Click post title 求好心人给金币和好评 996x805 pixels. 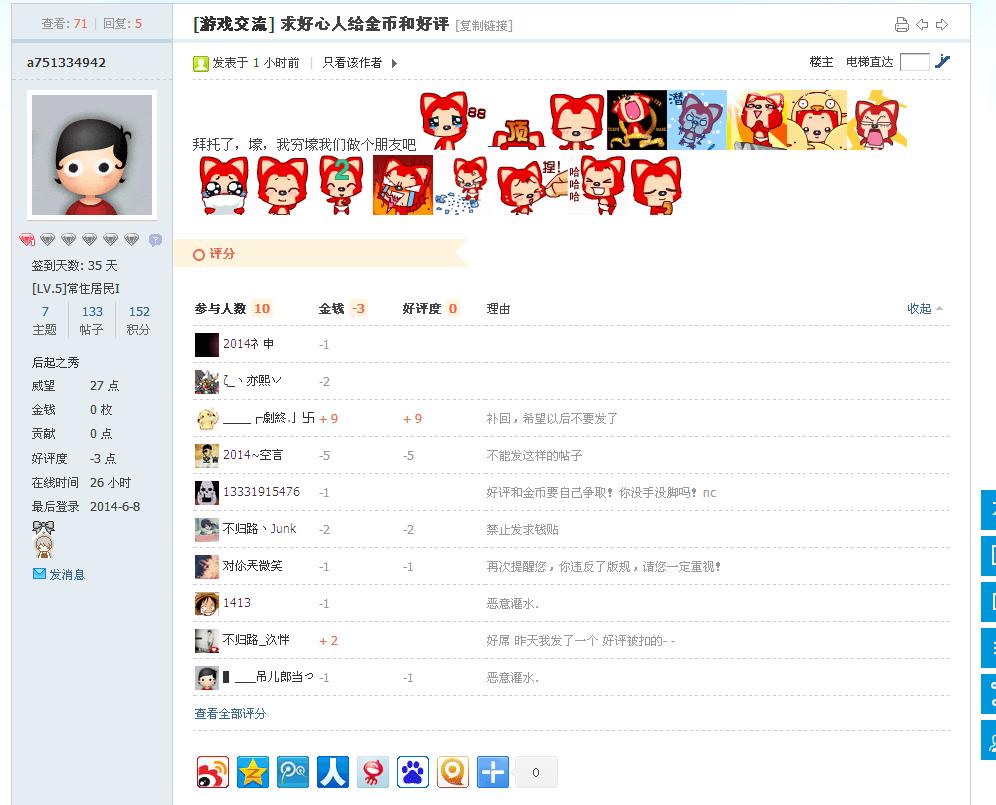[x=365, y=24]
